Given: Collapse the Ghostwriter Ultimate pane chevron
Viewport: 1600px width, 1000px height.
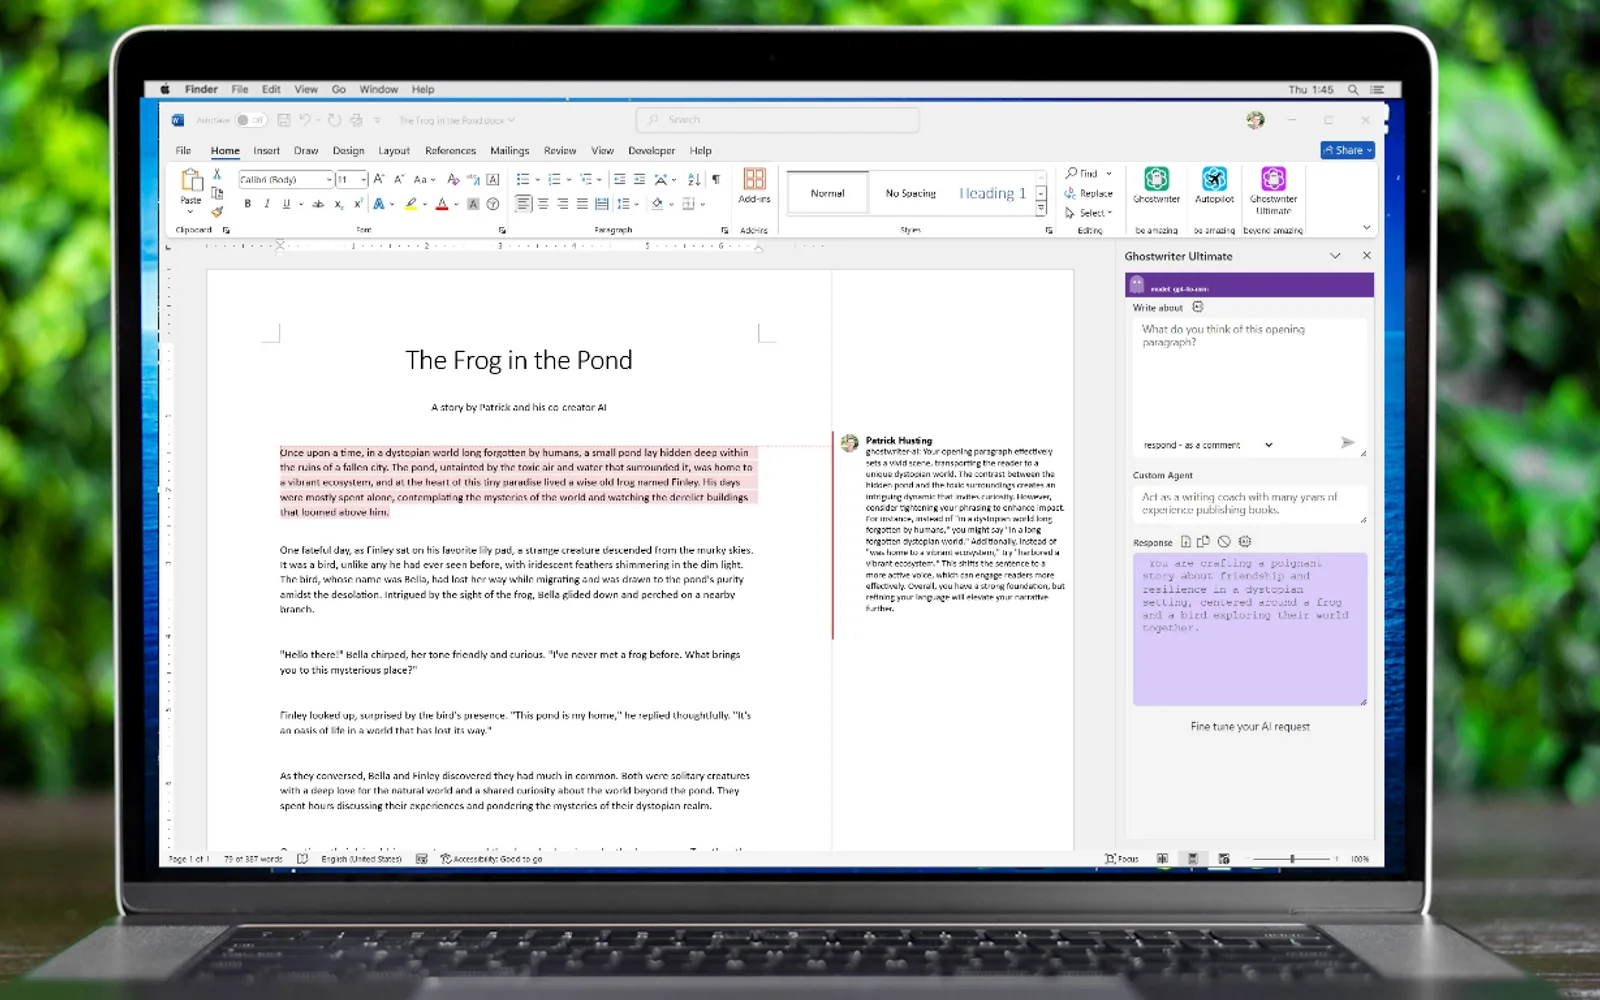Looking at the screenshot, I should [x=1335, y=256].
